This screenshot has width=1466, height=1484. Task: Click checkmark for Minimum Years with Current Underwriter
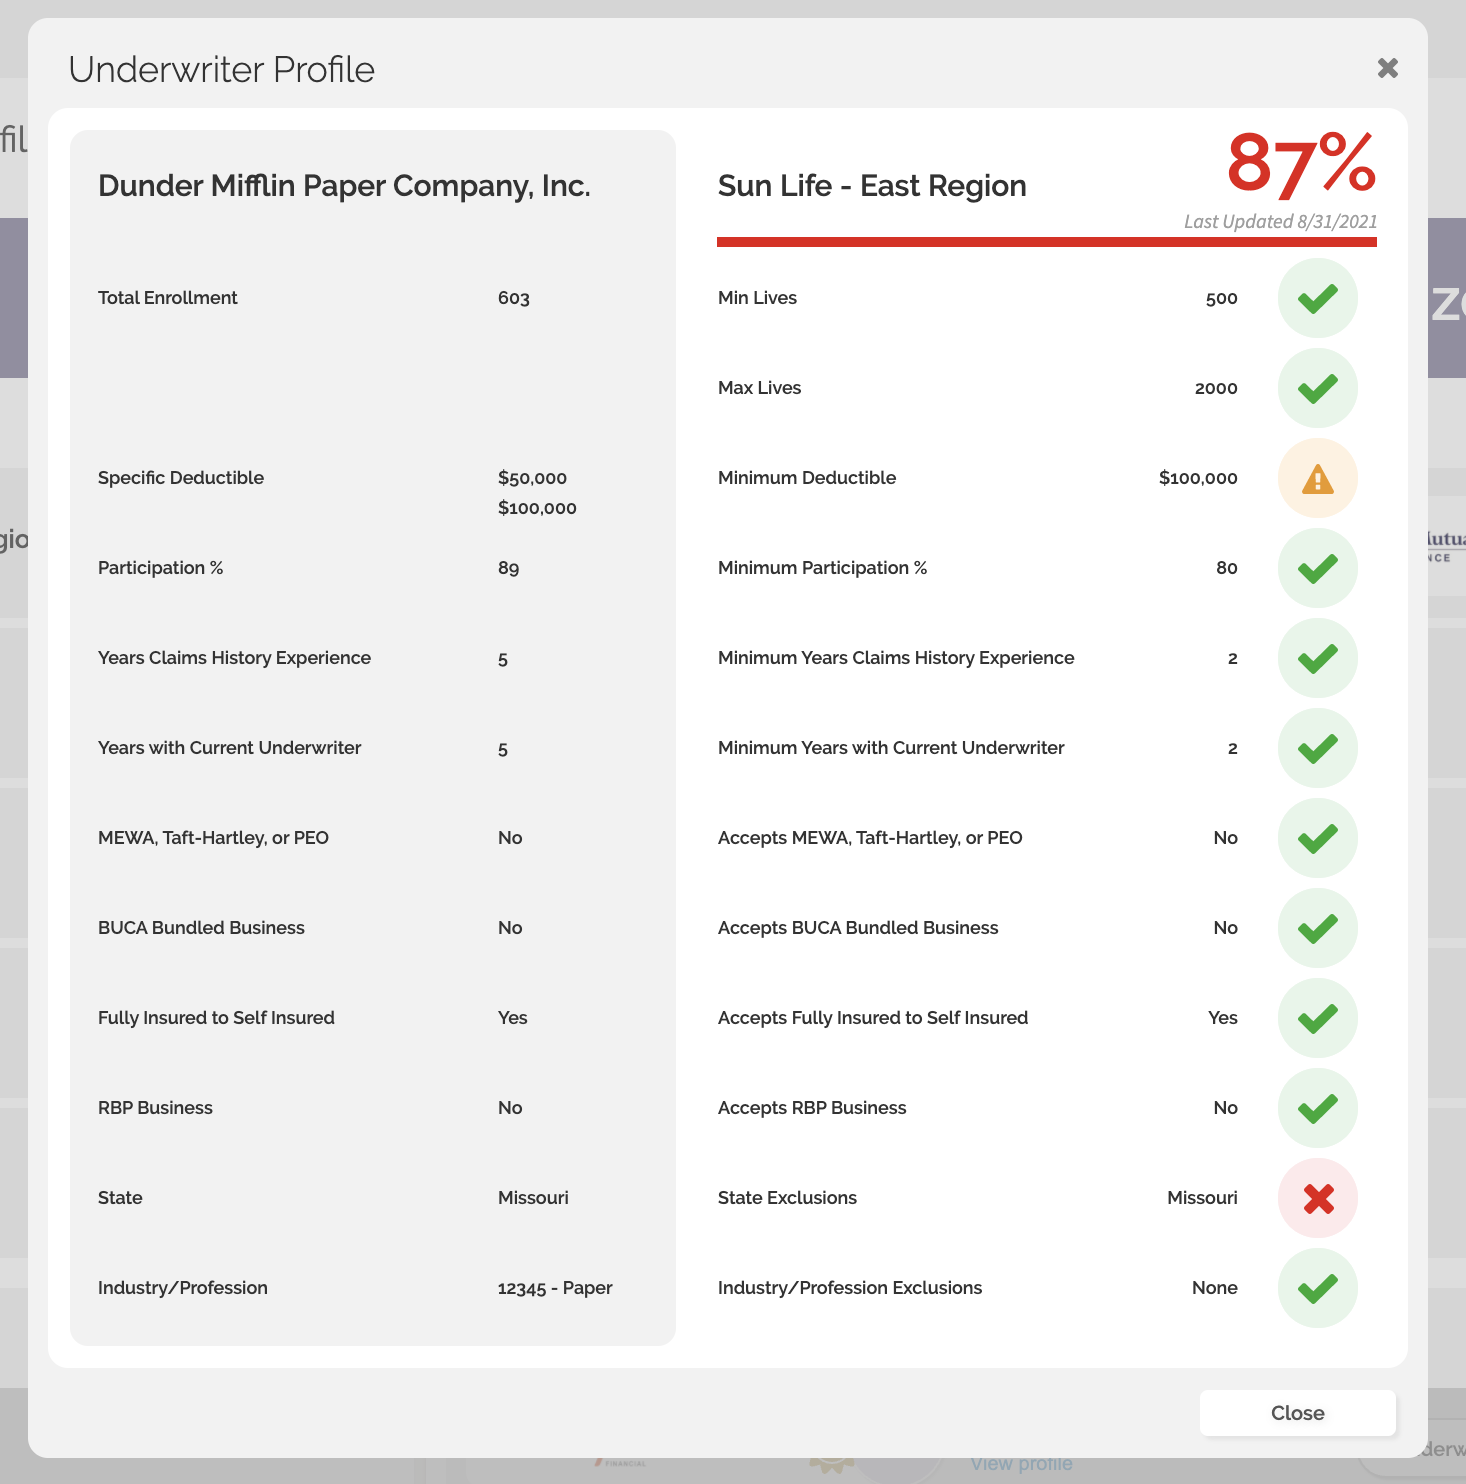[x=1318, y=748]
